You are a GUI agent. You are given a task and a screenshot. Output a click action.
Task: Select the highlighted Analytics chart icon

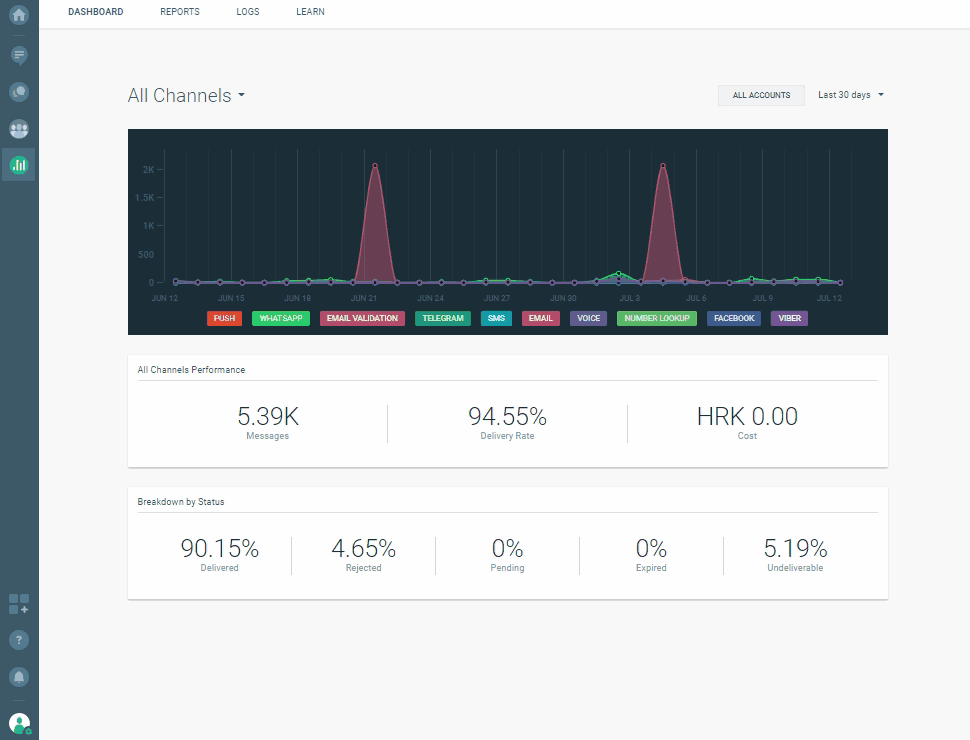(18, 164)
